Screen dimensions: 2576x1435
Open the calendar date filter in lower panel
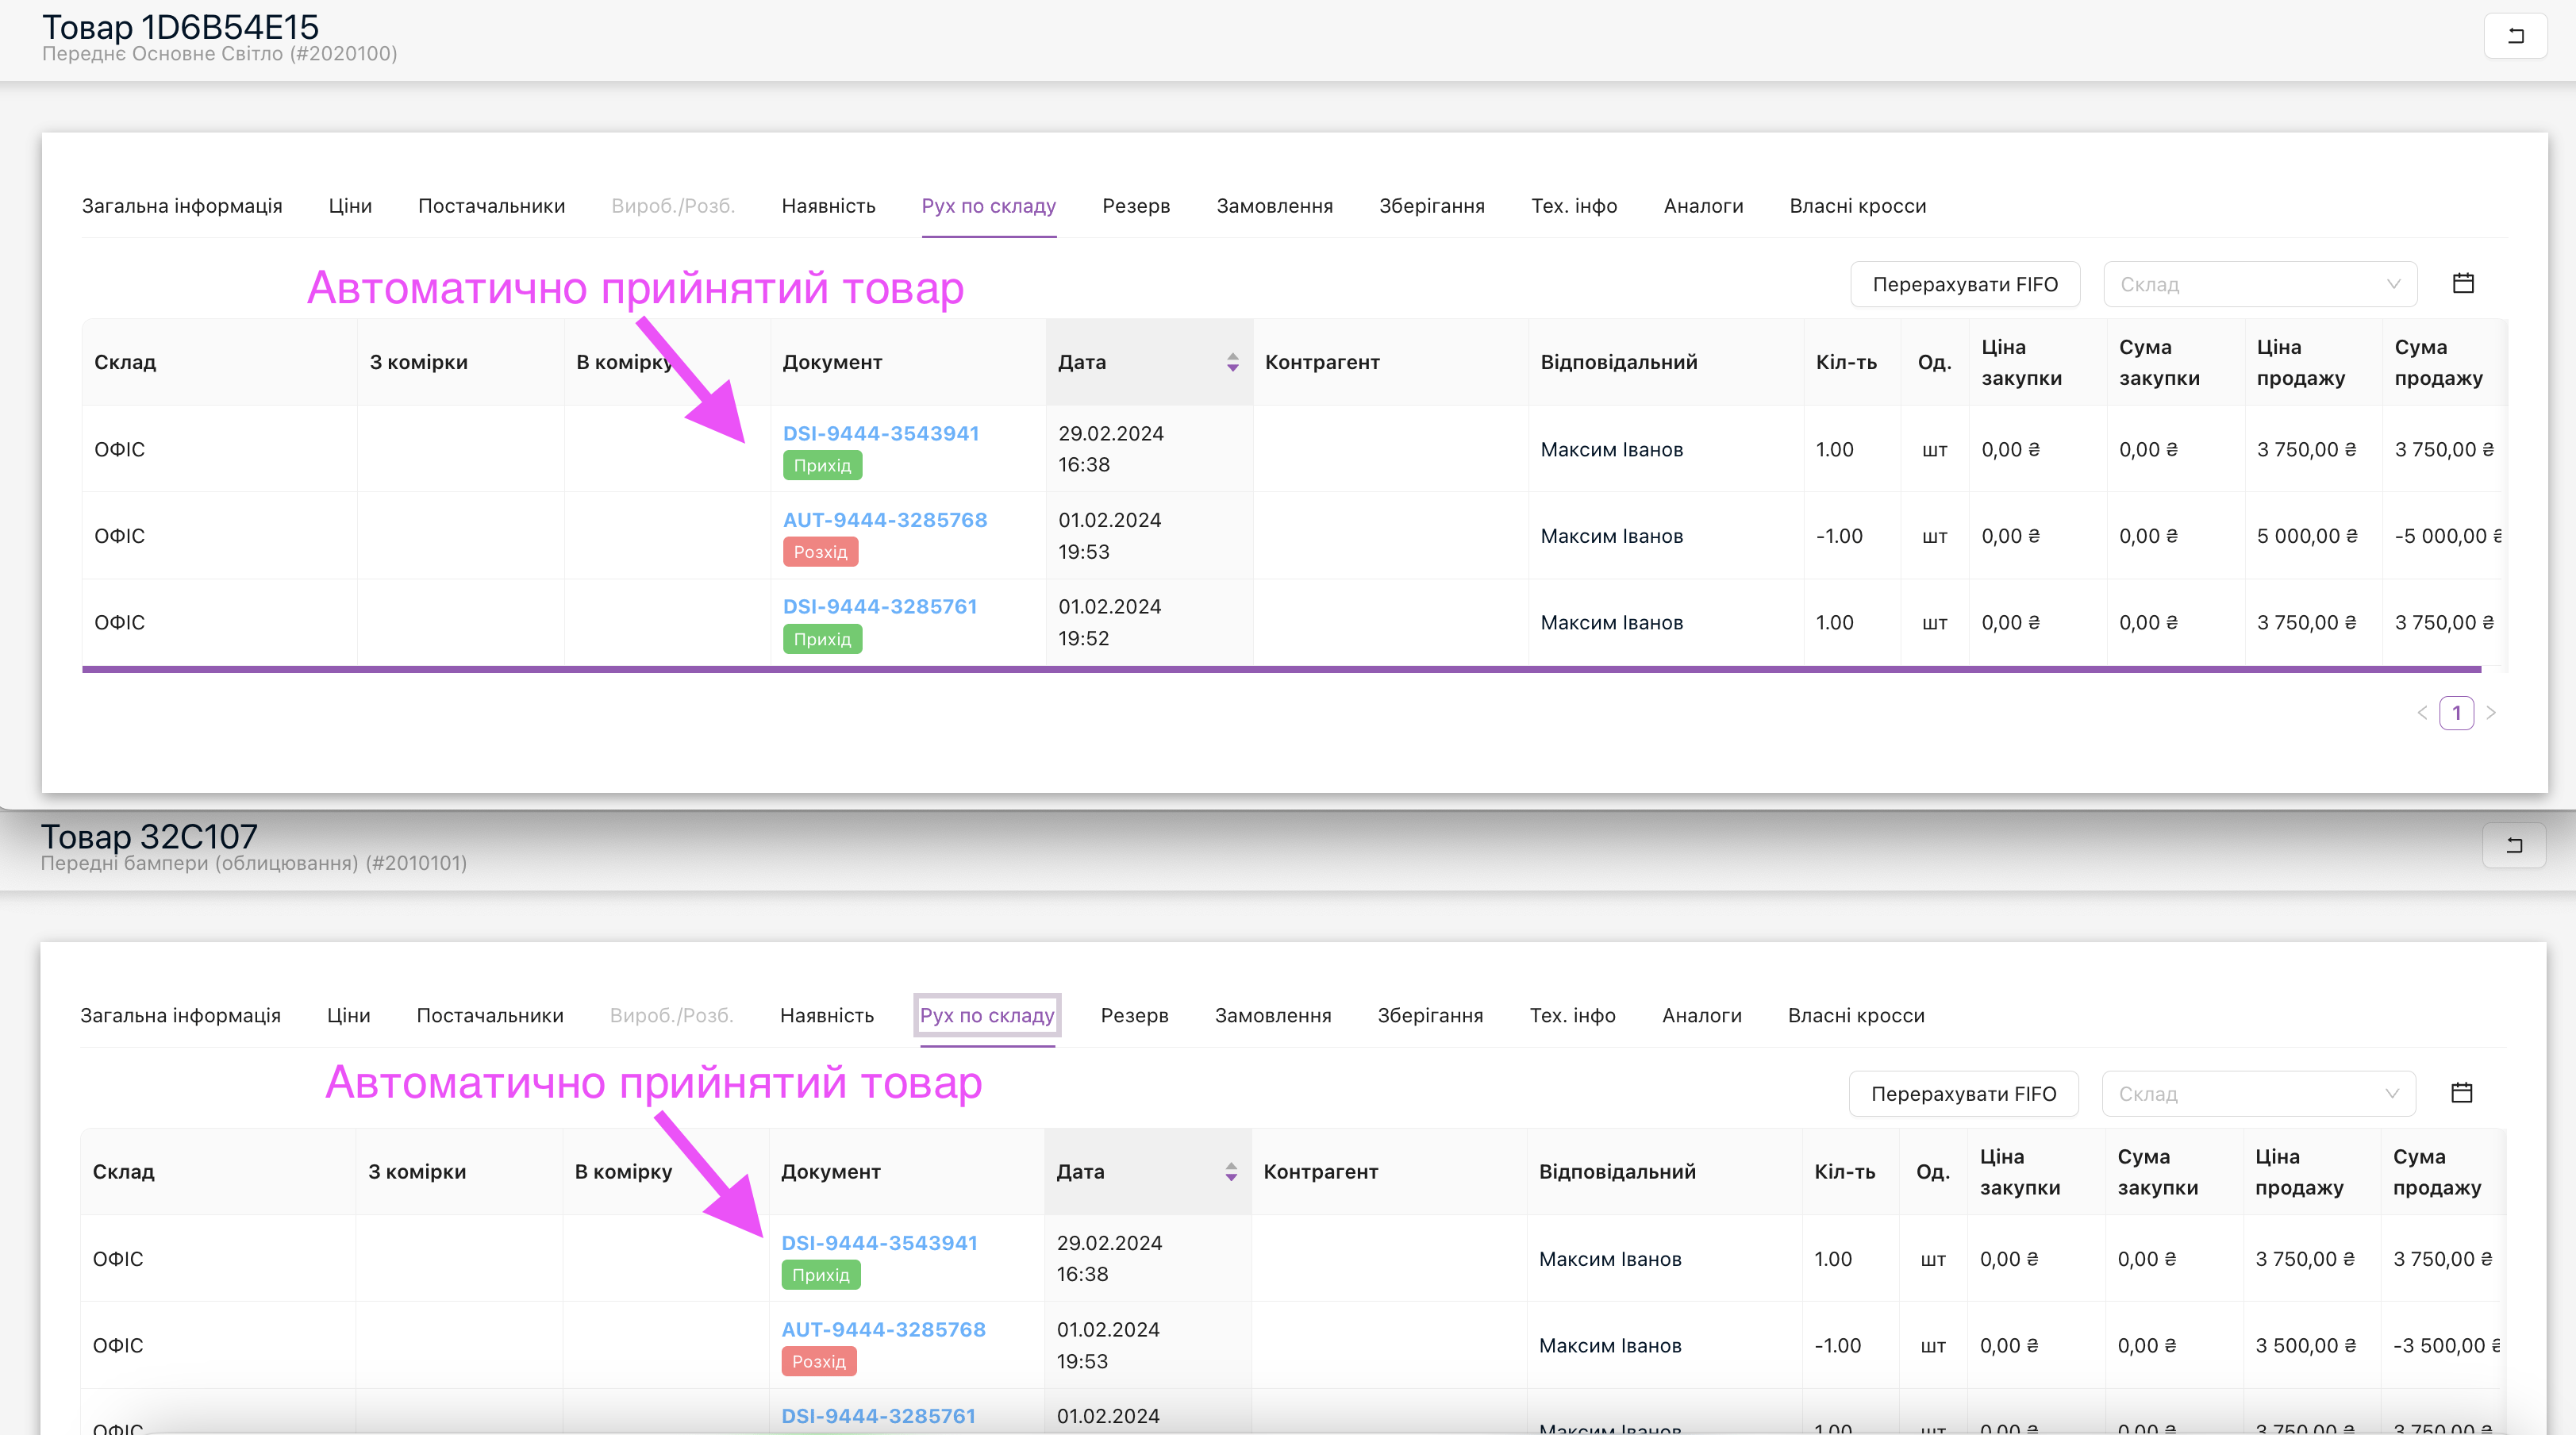pos(2461,1093)
